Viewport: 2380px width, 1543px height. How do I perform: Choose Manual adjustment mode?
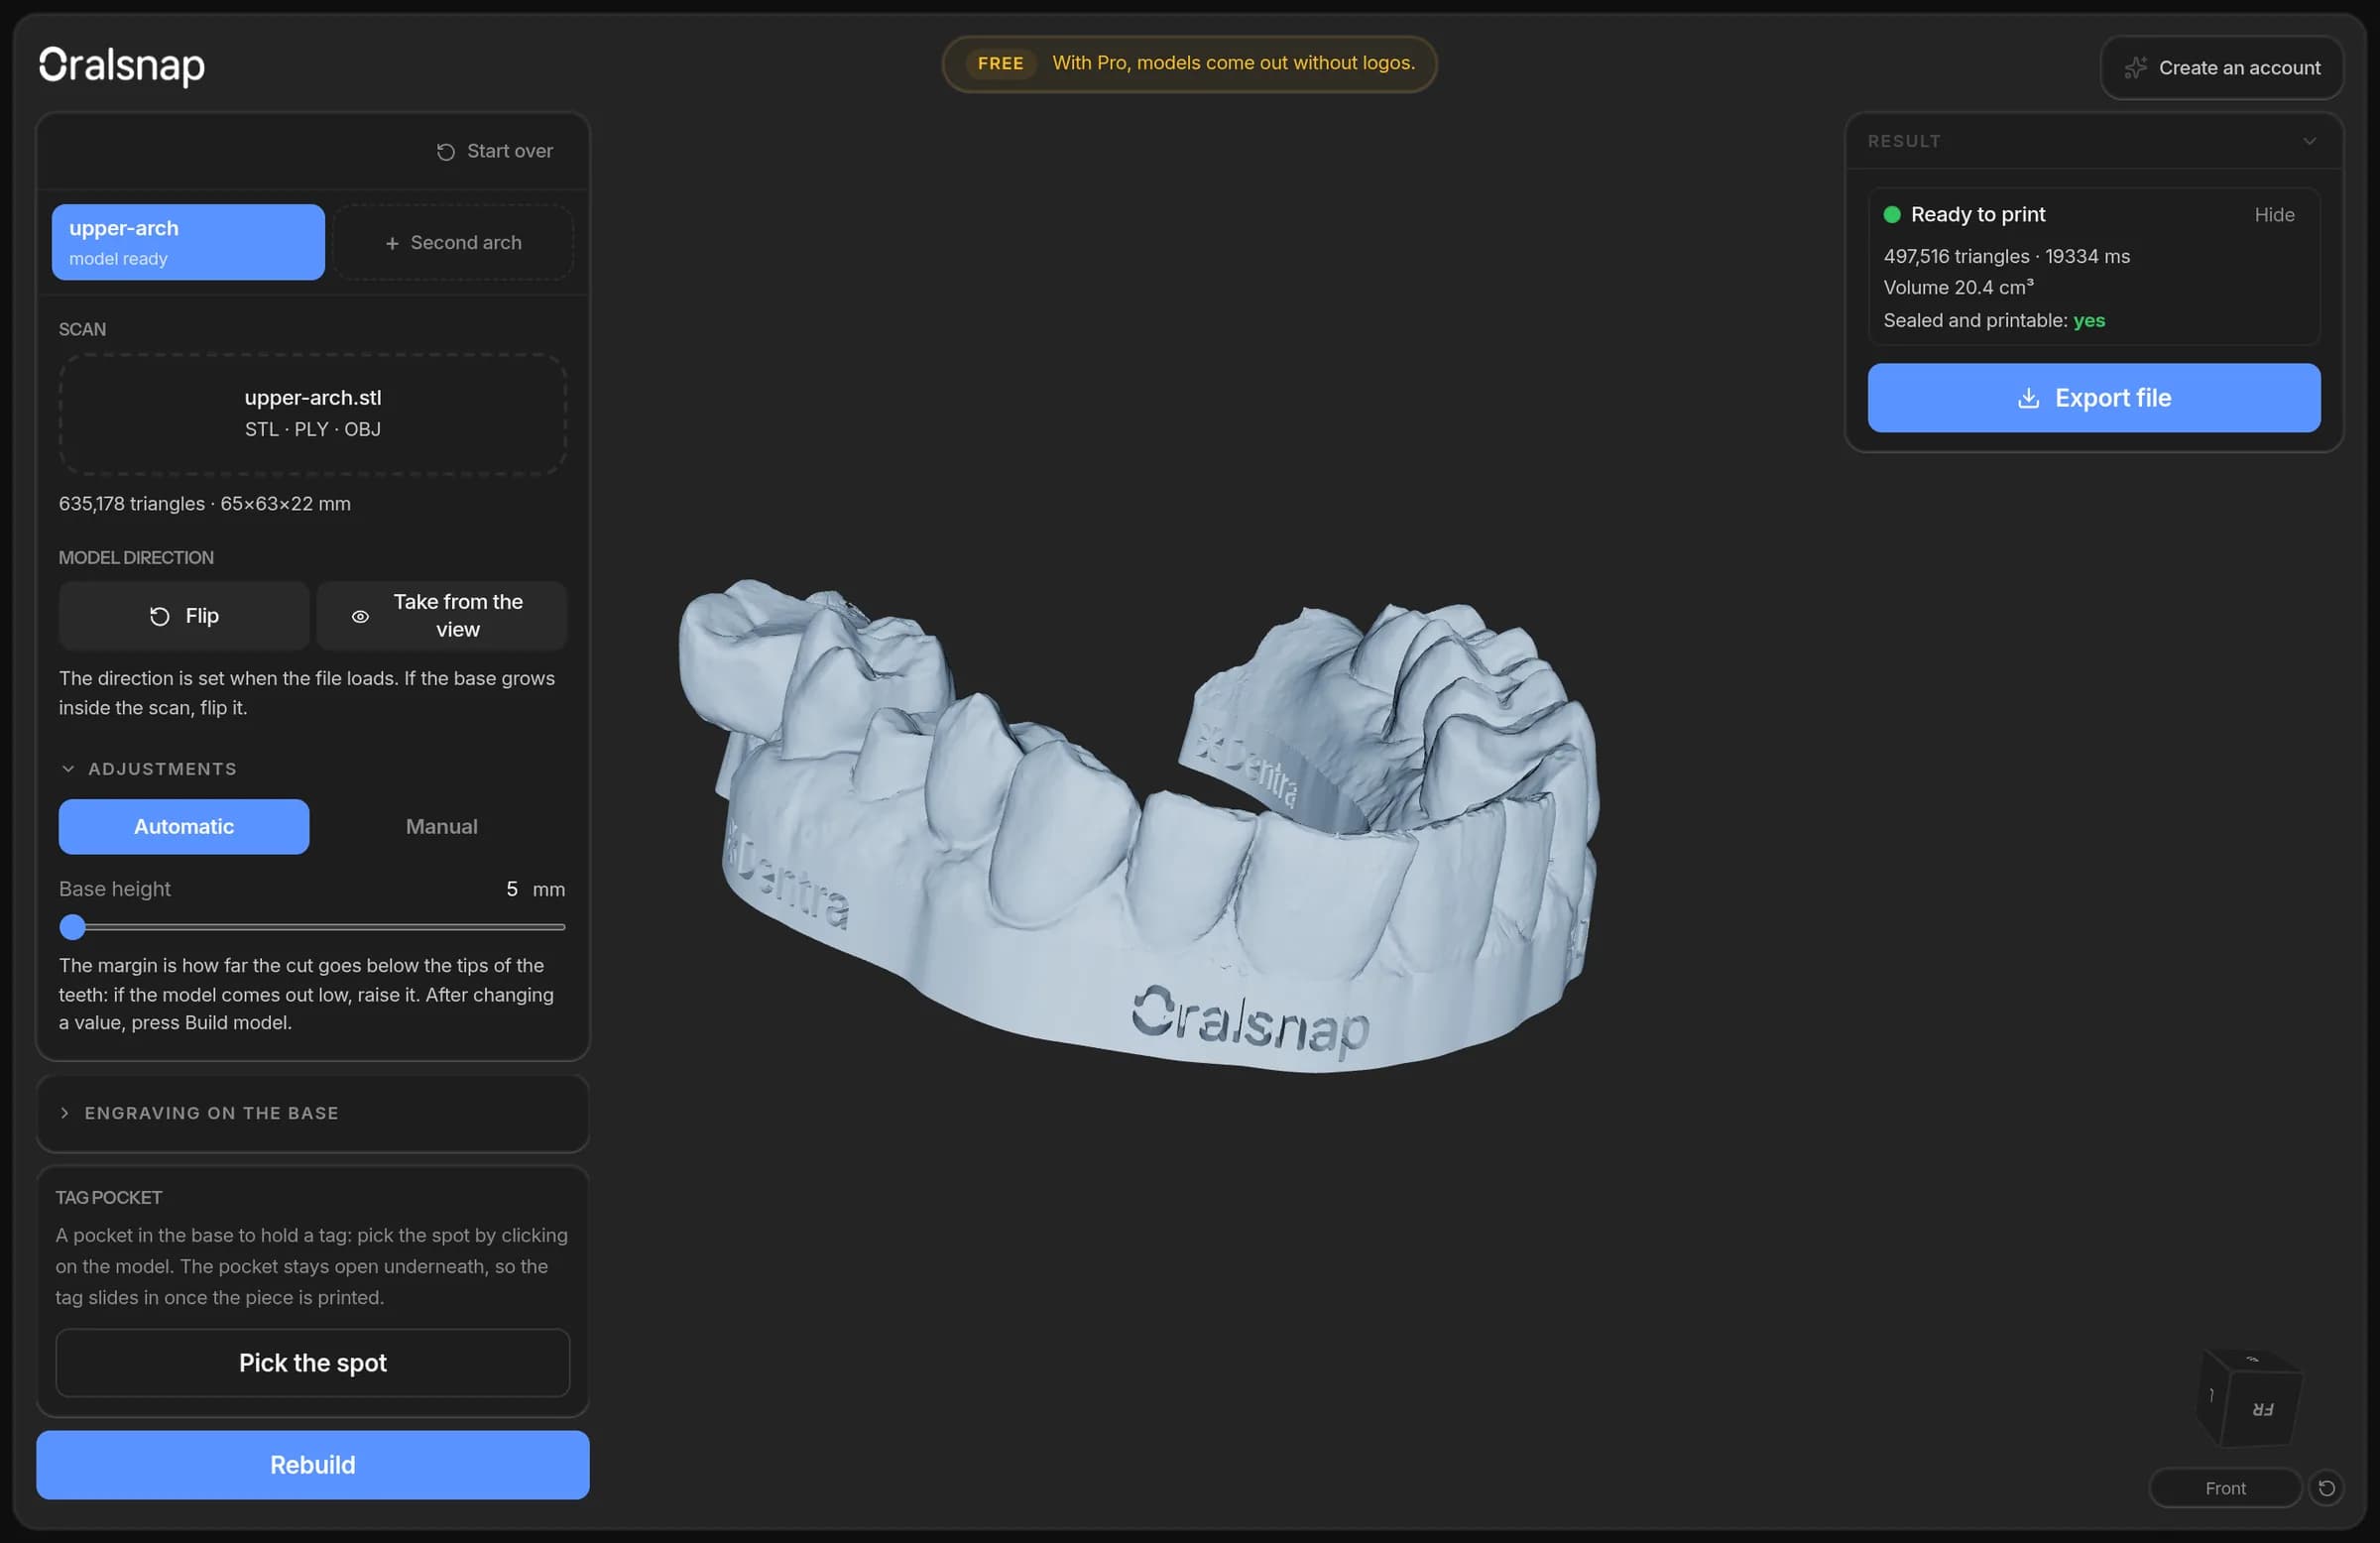(x=441, y=827)
